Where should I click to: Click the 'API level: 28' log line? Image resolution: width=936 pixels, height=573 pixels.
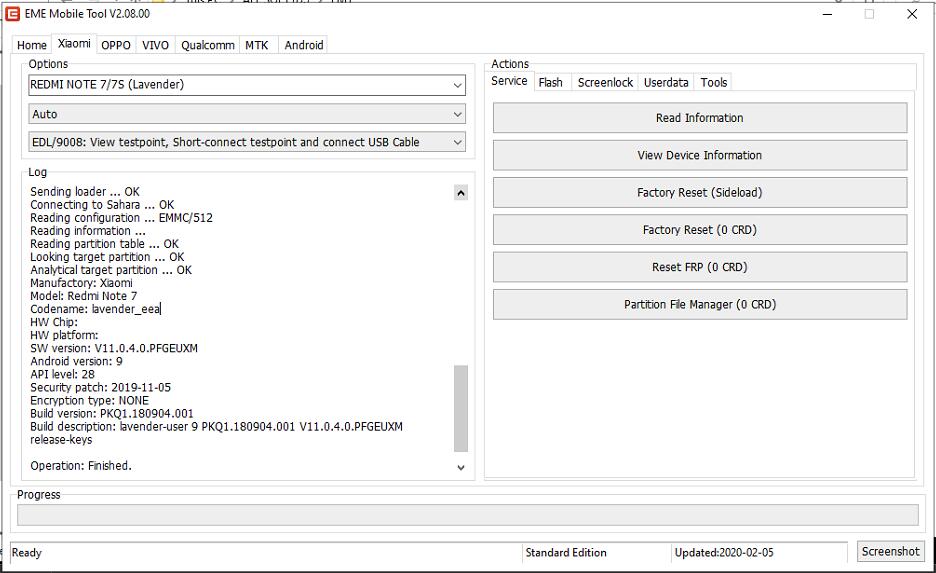[x=62, y=375]
